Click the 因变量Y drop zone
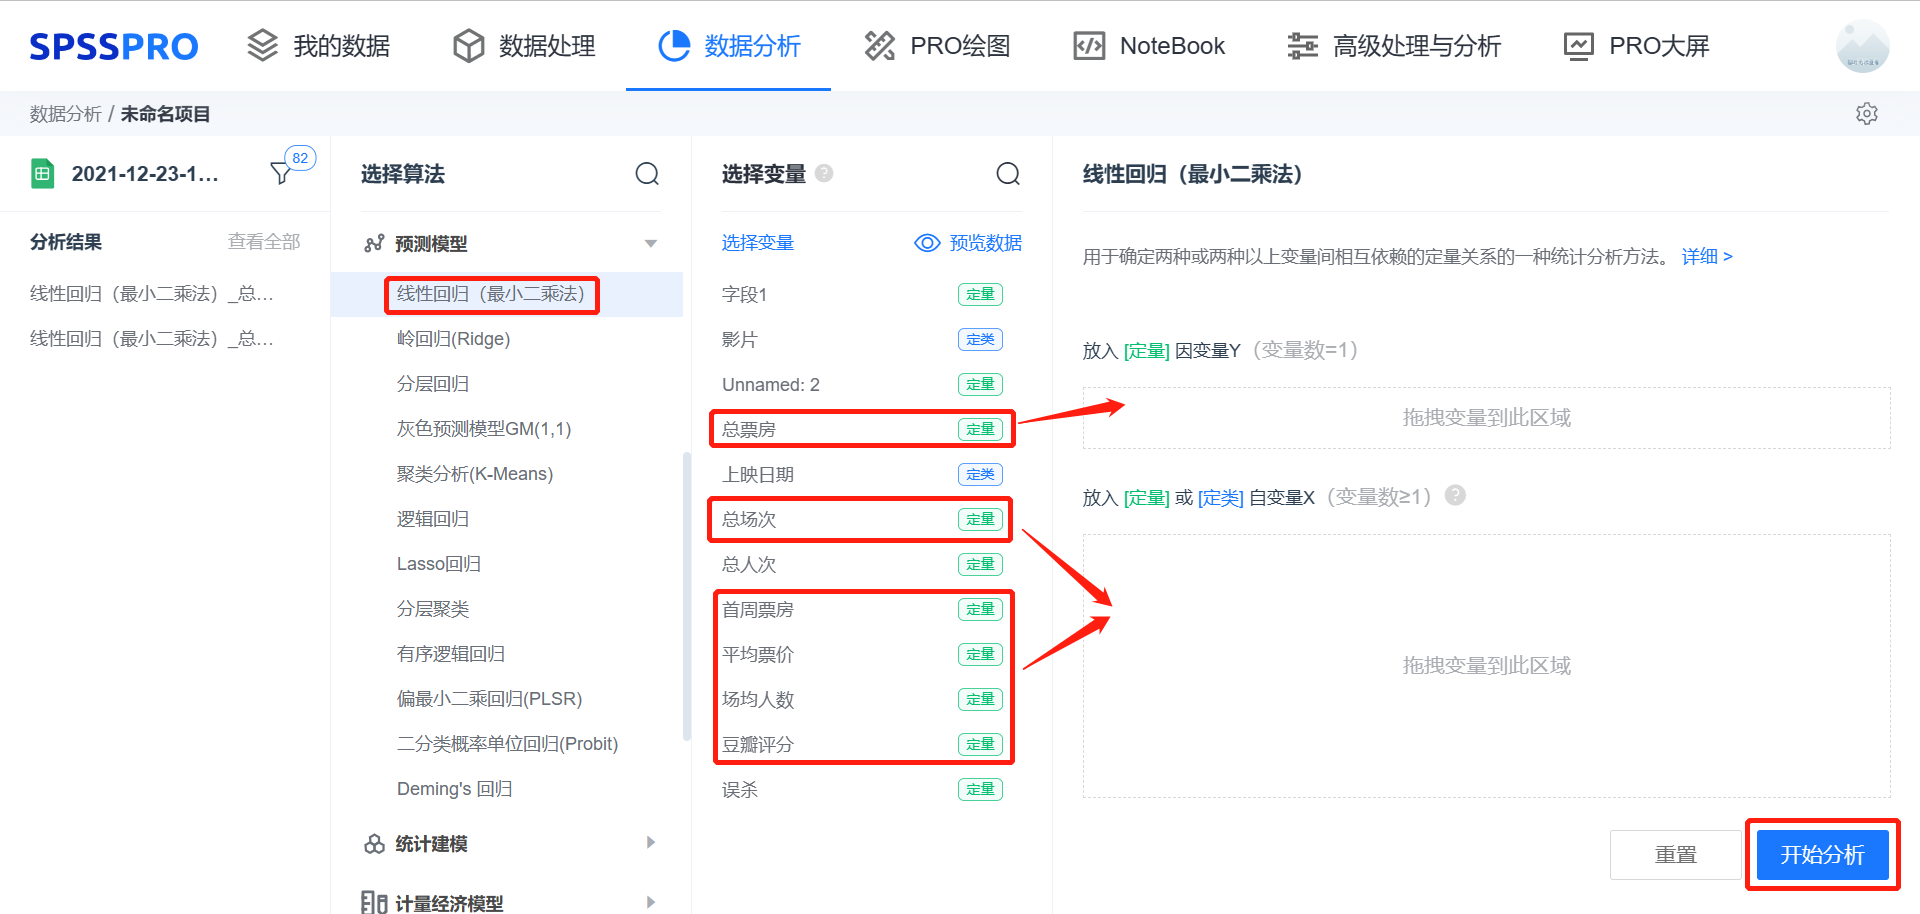The width and height of the screenshot is (1920, 914). (1486, 418)
